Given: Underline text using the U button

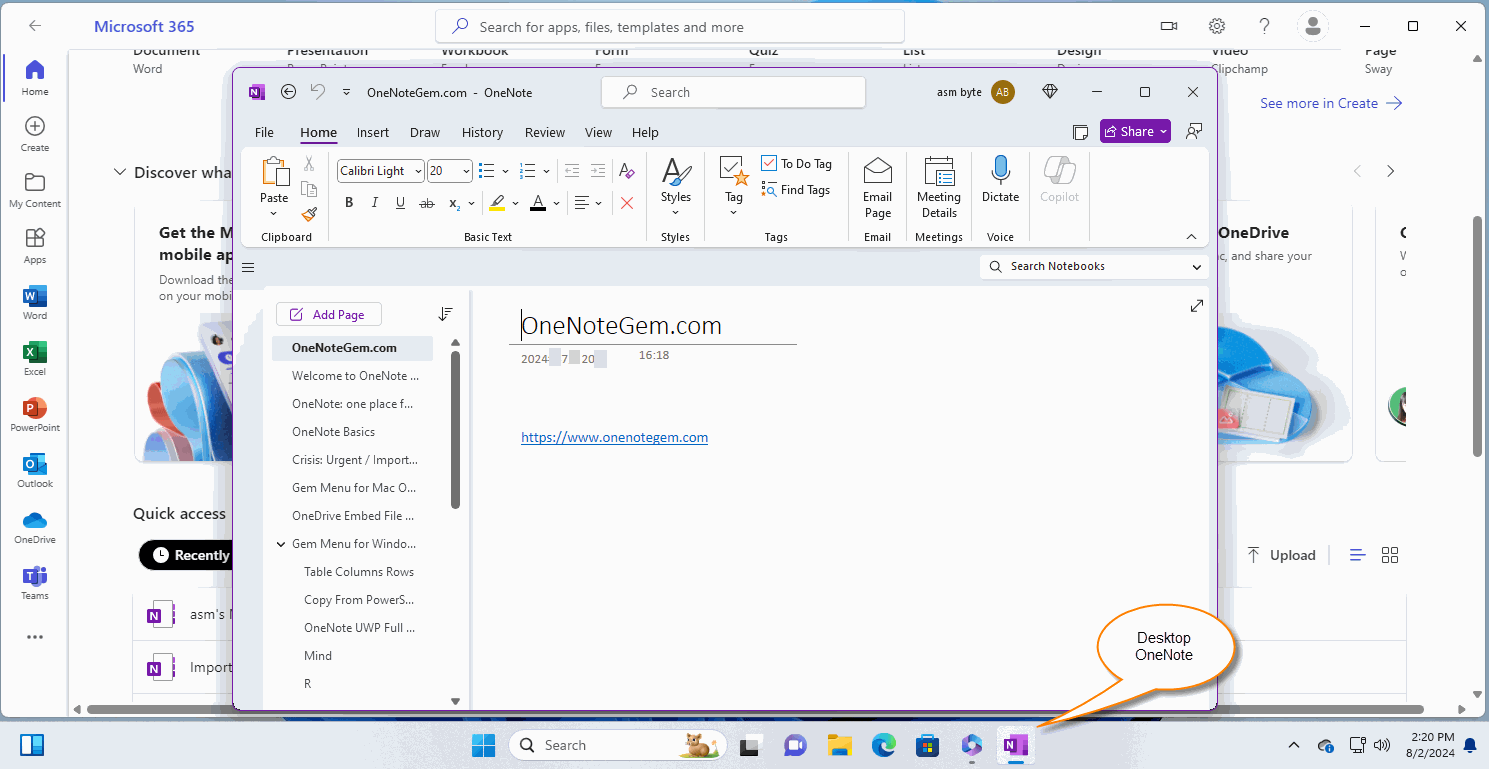Looking at the screenshot, I should coord(400,203).
